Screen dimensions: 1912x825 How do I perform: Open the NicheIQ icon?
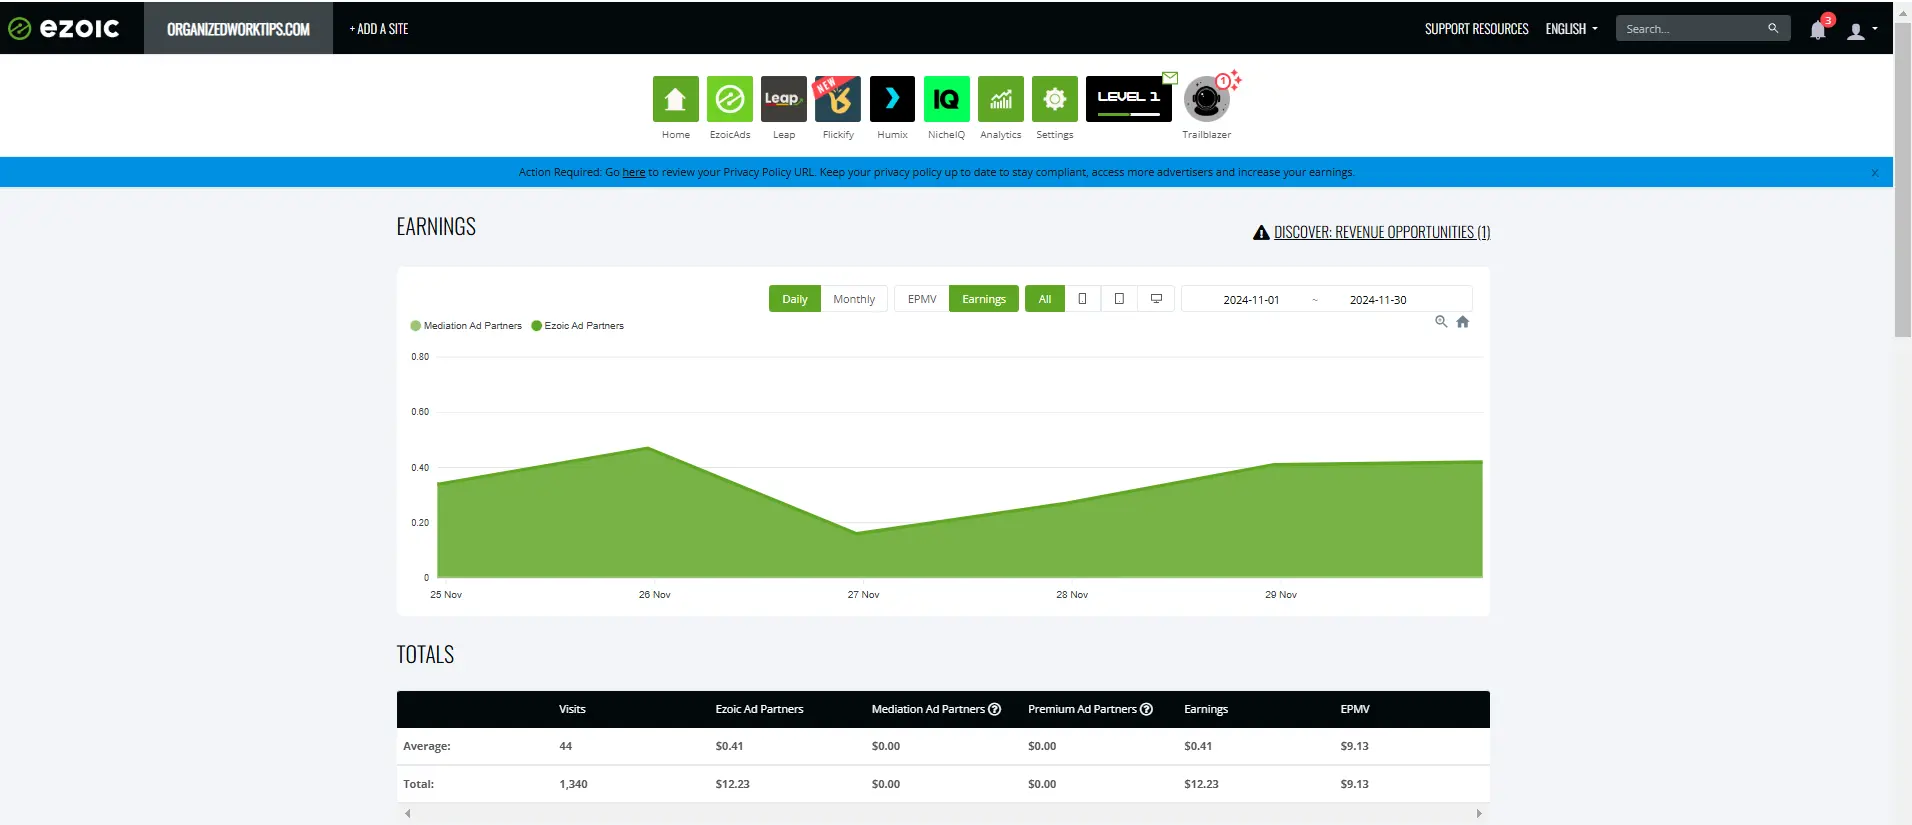[946, 99]
